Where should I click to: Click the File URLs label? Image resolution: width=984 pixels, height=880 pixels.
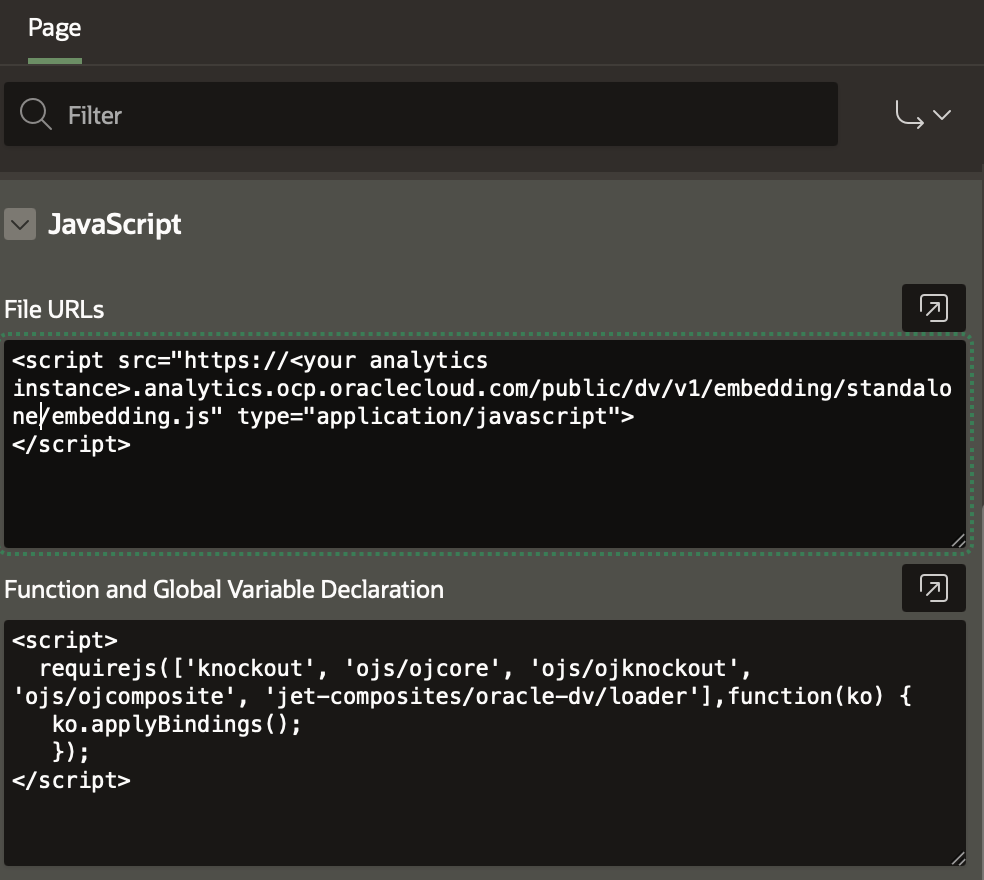pos(54,309)
